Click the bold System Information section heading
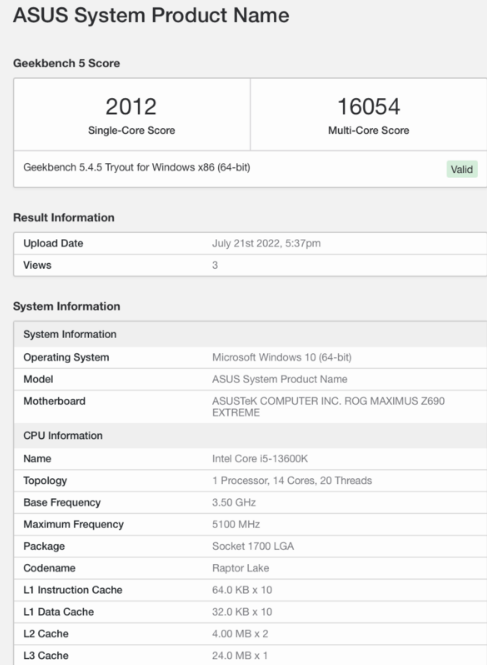This screenshot has height=665, width=487. click(x=67, y=306)
